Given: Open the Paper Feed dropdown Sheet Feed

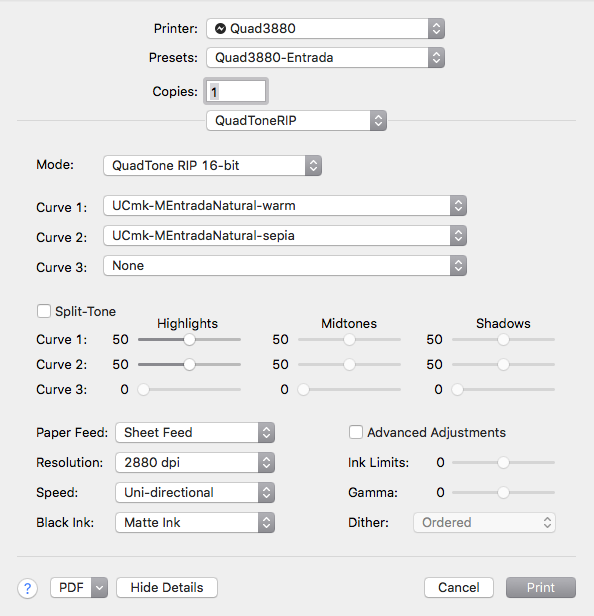Looking at the screenshot, I should point(195,433).
